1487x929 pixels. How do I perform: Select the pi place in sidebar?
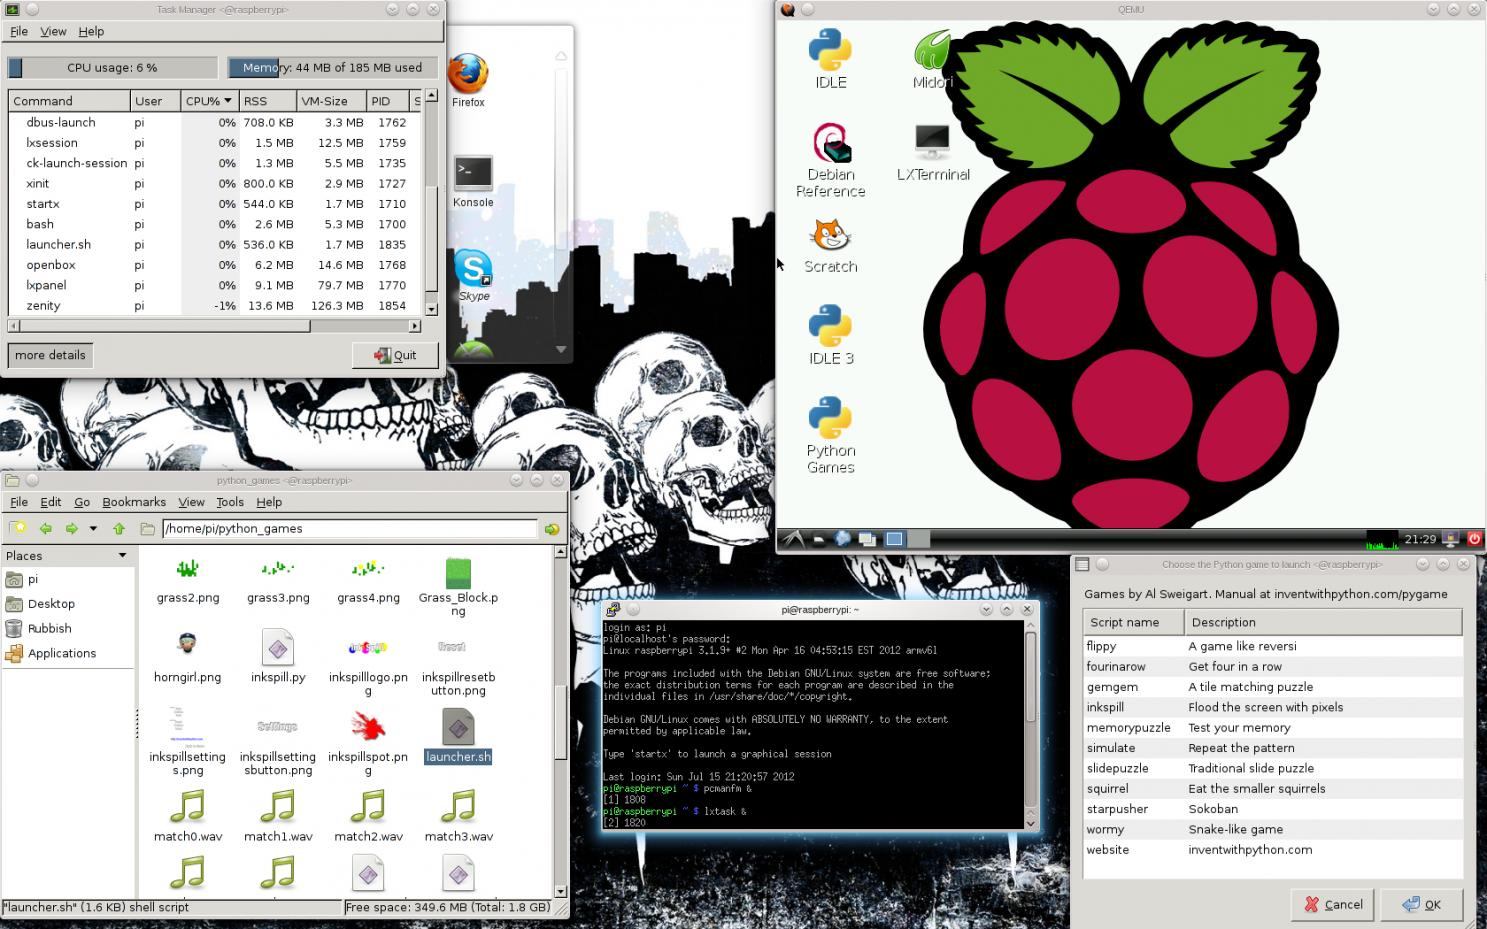click(x=68, y=580)
